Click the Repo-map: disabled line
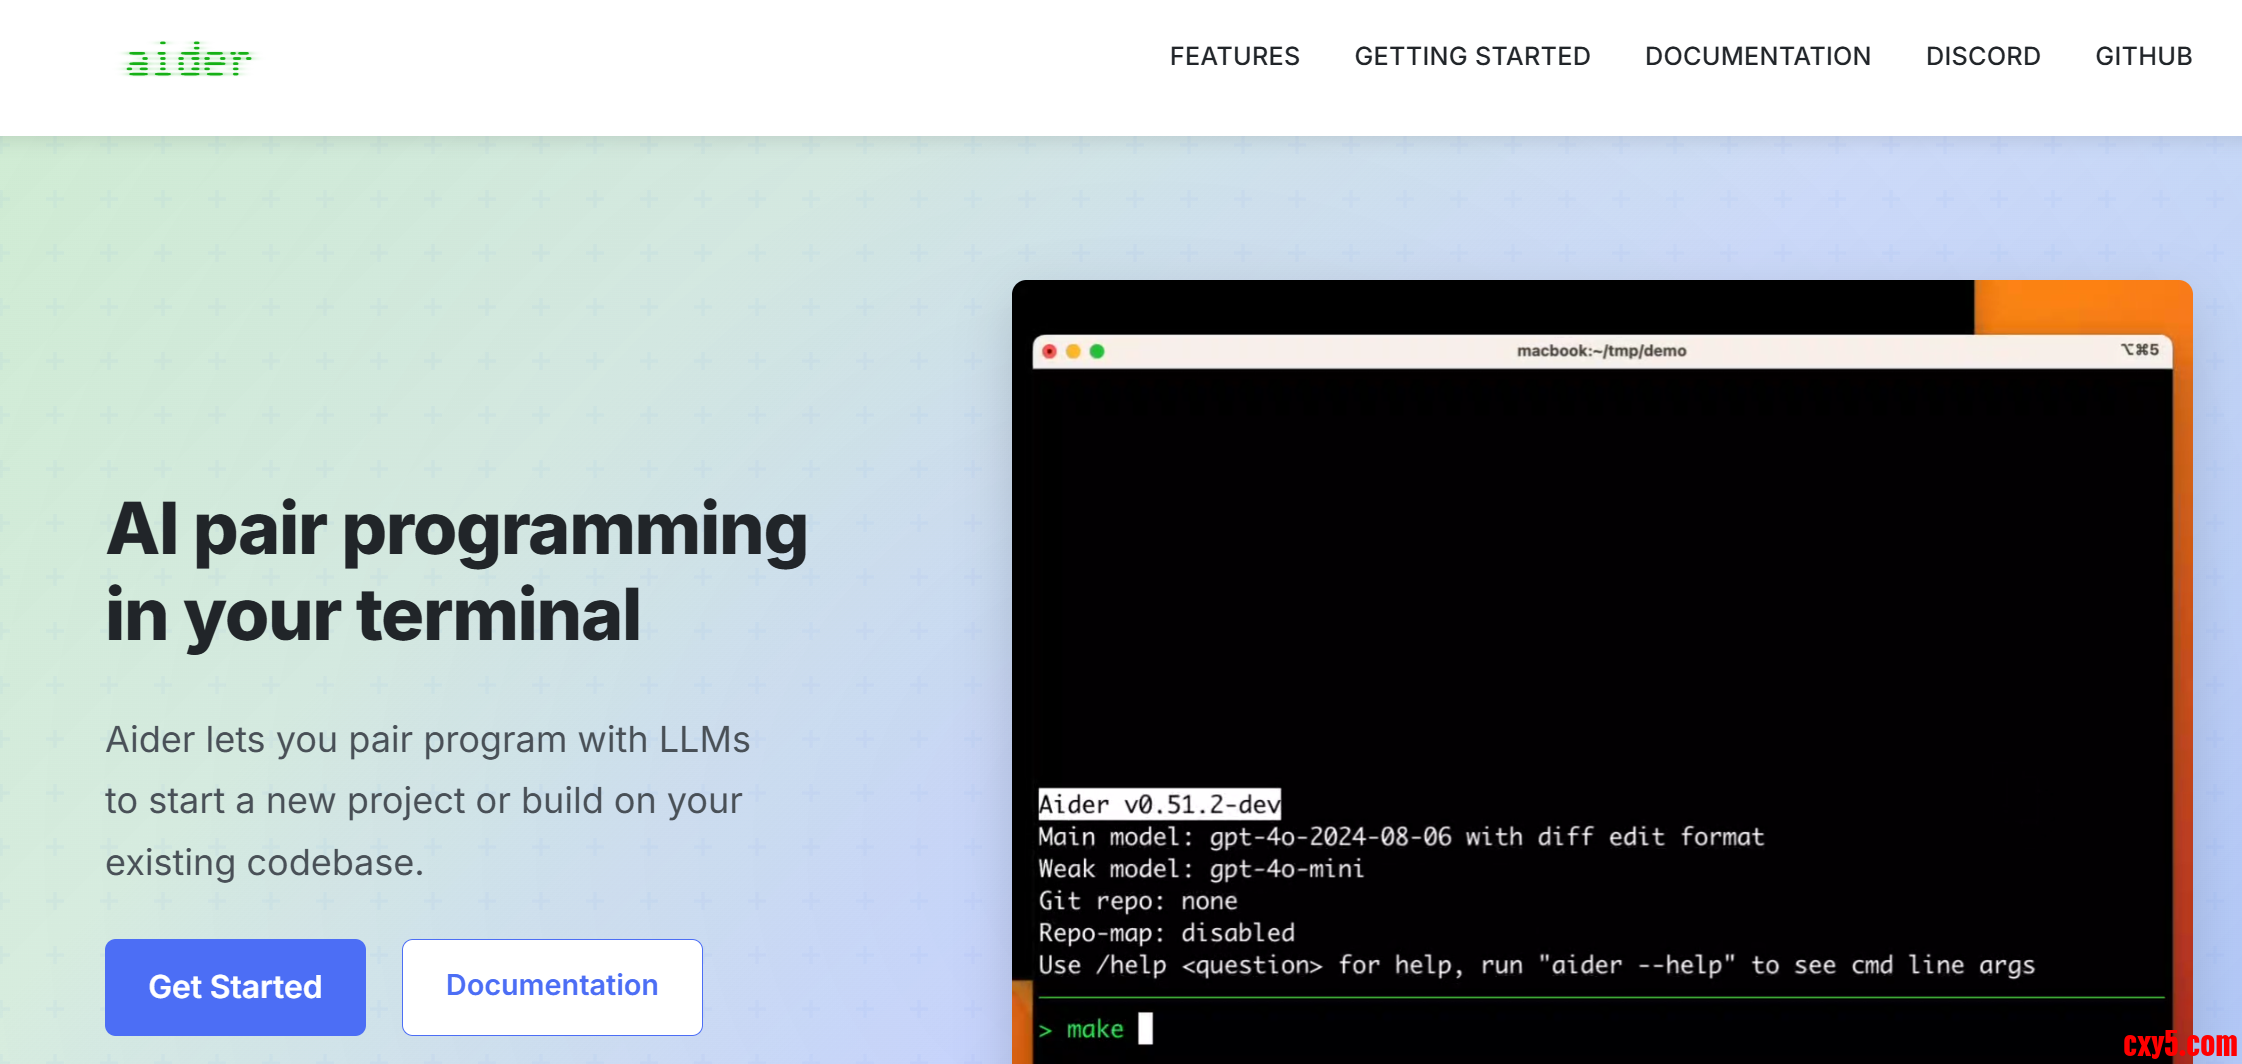 pyautogui.click(x=1166, y=933)
